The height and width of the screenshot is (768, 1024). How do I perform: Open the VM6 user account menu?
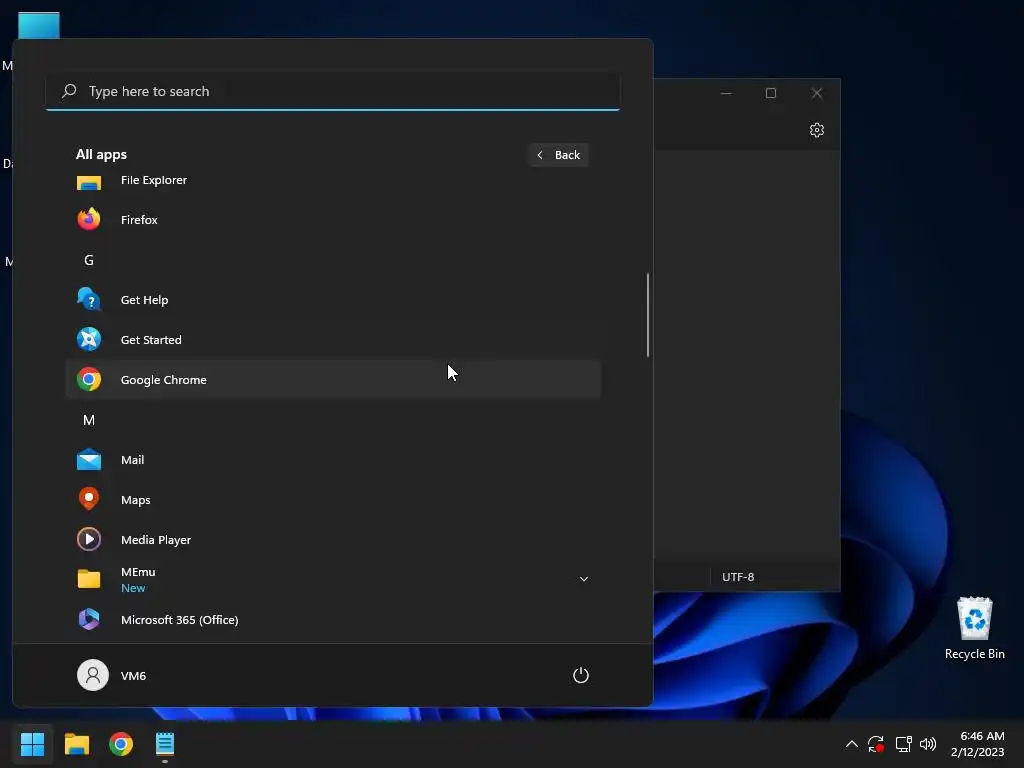(112, 675)
